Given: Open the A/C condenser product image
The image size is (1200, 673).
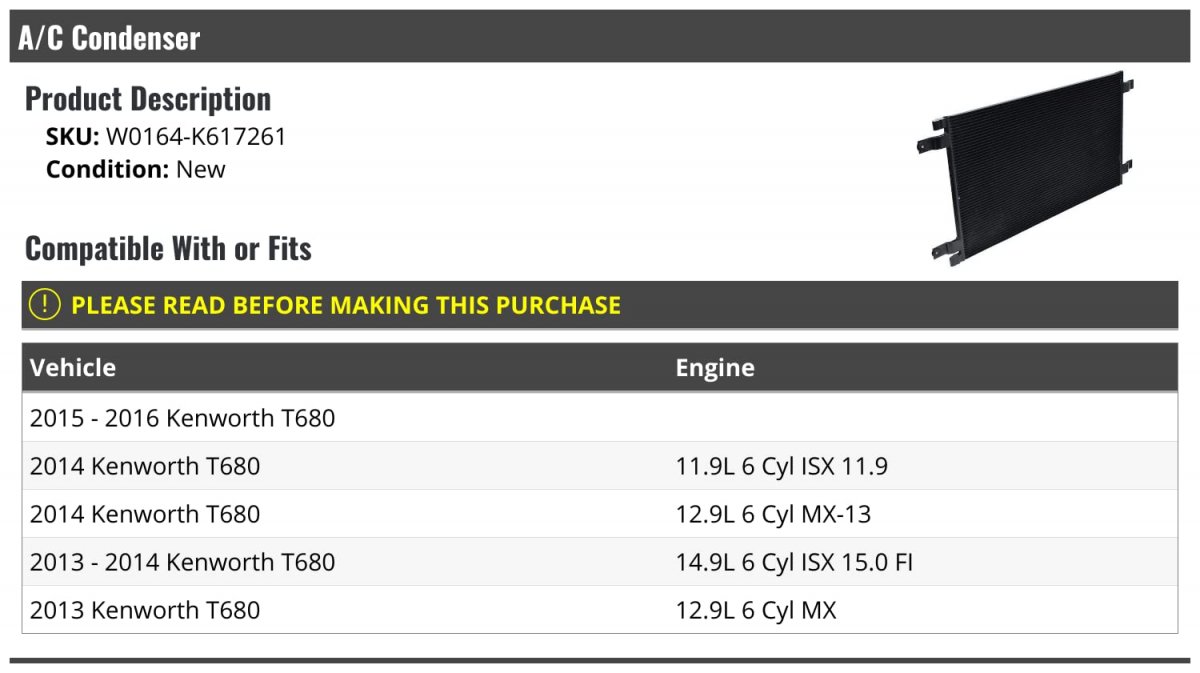Looking at the screenshot, I should click(1024, 168).
